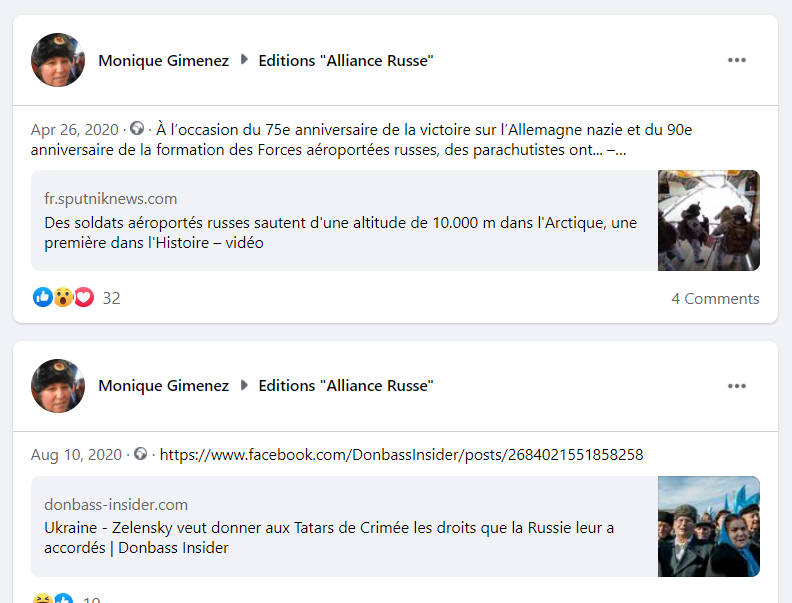Visit Editions "Alliance Russe" page from first post

pyautogui.click(x=345, y=61)
